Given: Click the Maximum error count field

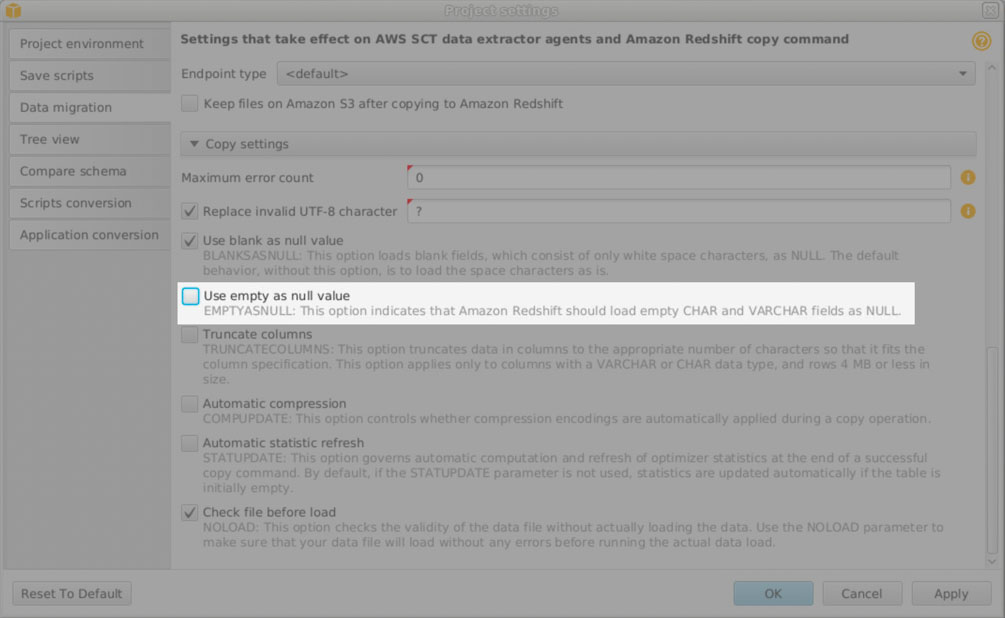Looking at the screenshot, I should pos(679,178).
